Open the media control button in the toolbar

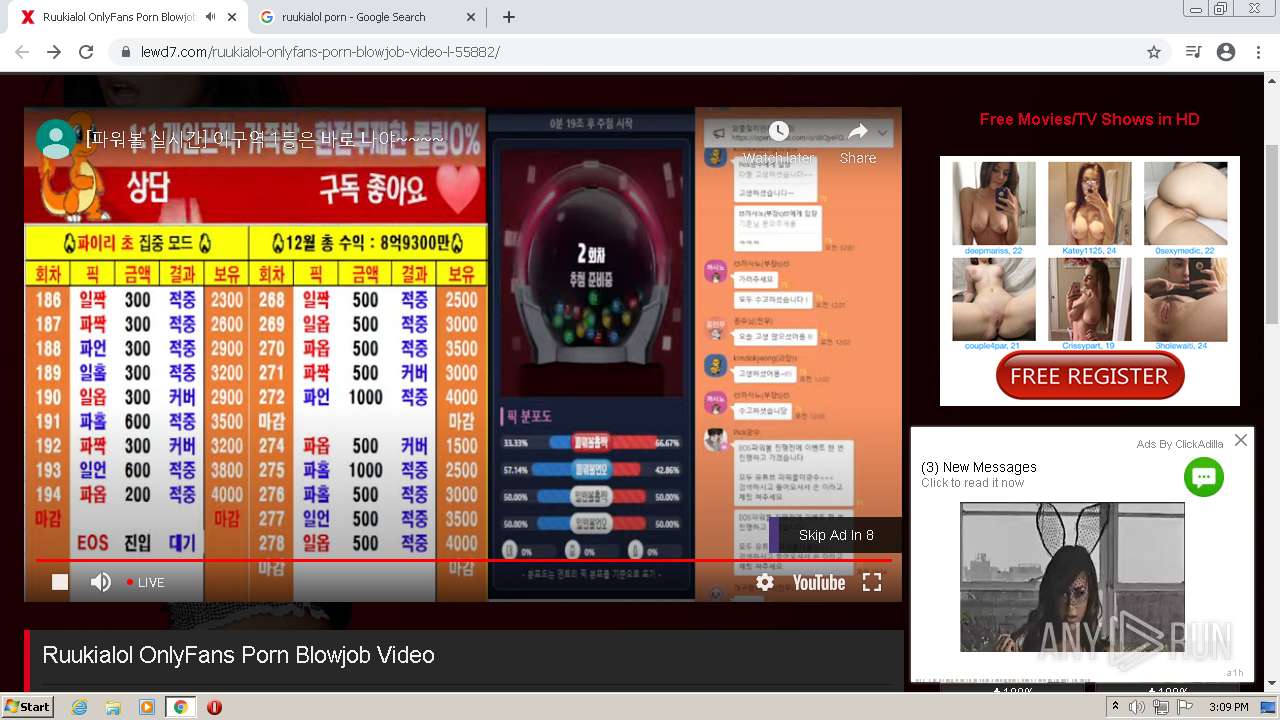pos(1193,52)
